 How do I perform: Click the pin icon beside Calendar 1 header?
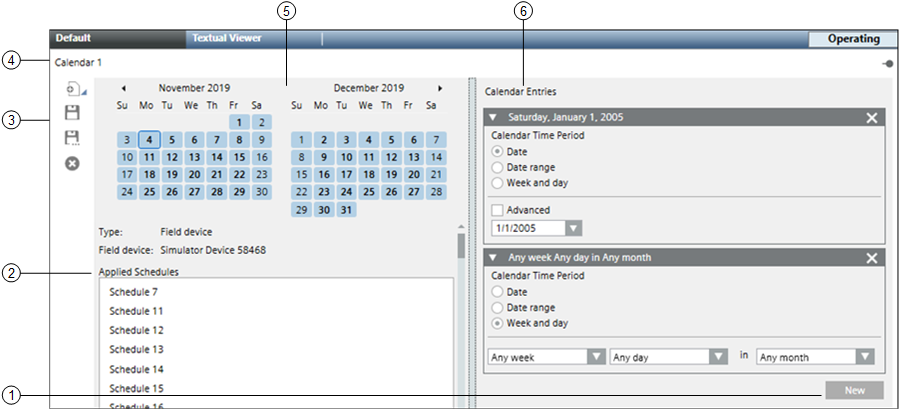pos(888,63)
